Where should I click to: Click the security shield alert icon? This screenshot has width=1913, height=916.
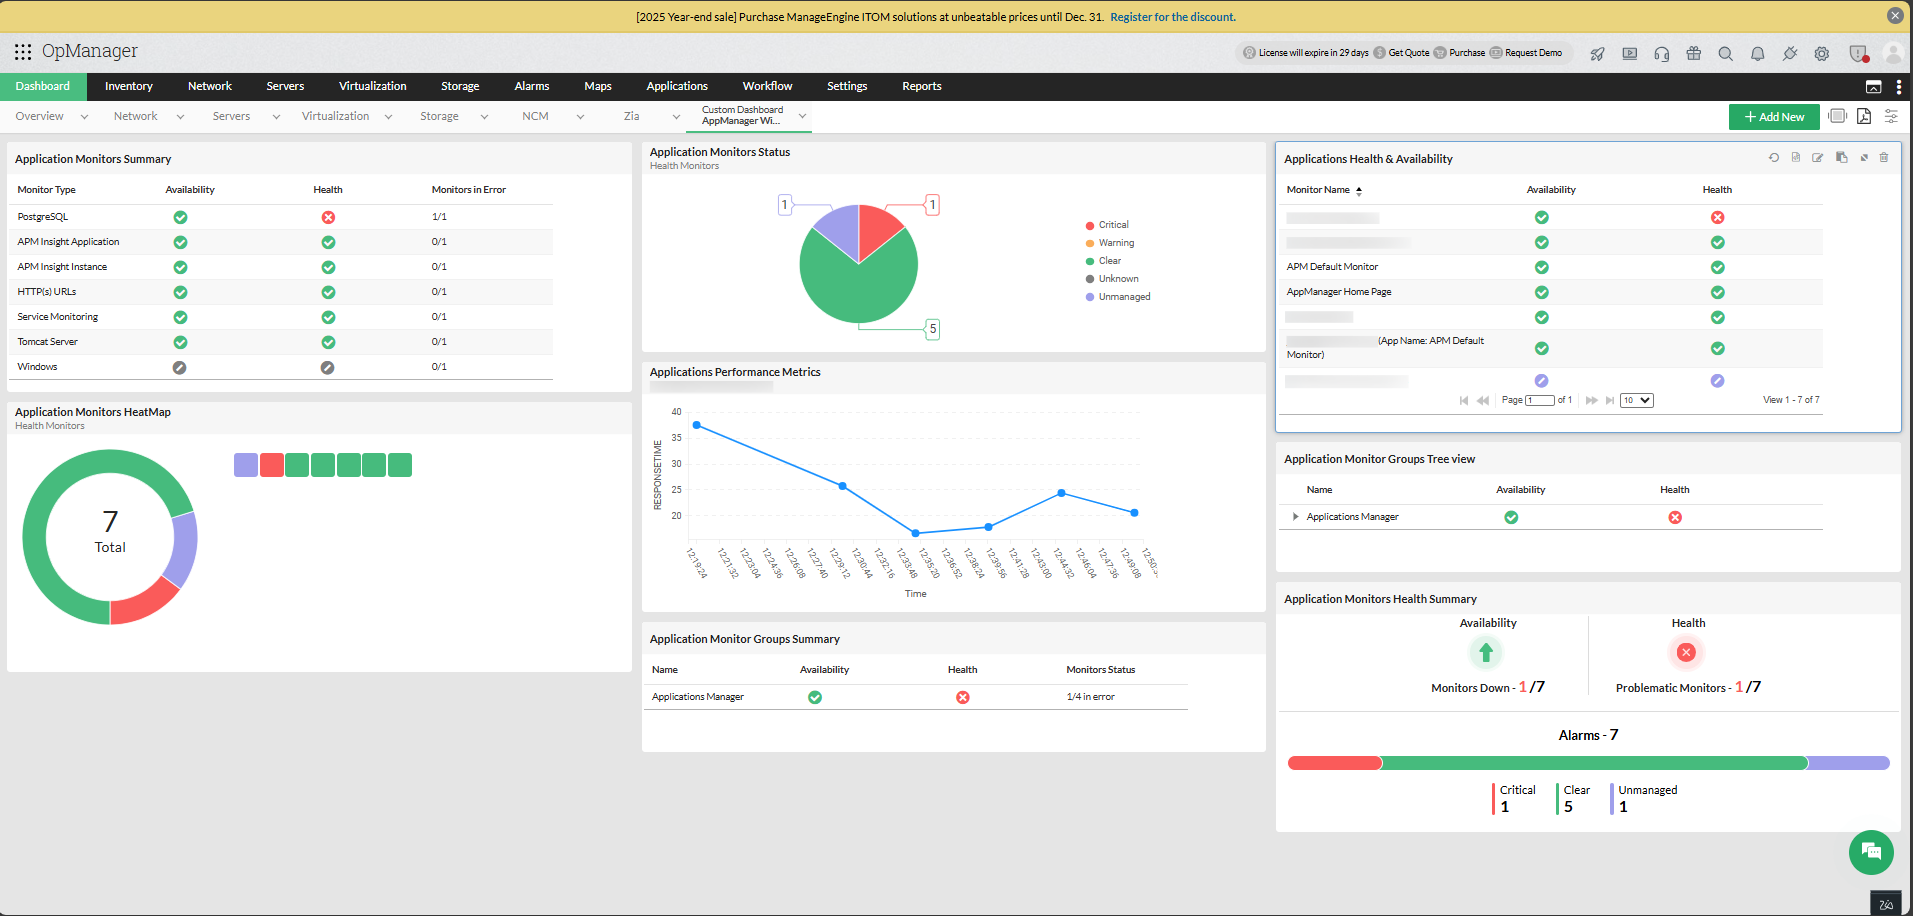tap(1858, 52)
